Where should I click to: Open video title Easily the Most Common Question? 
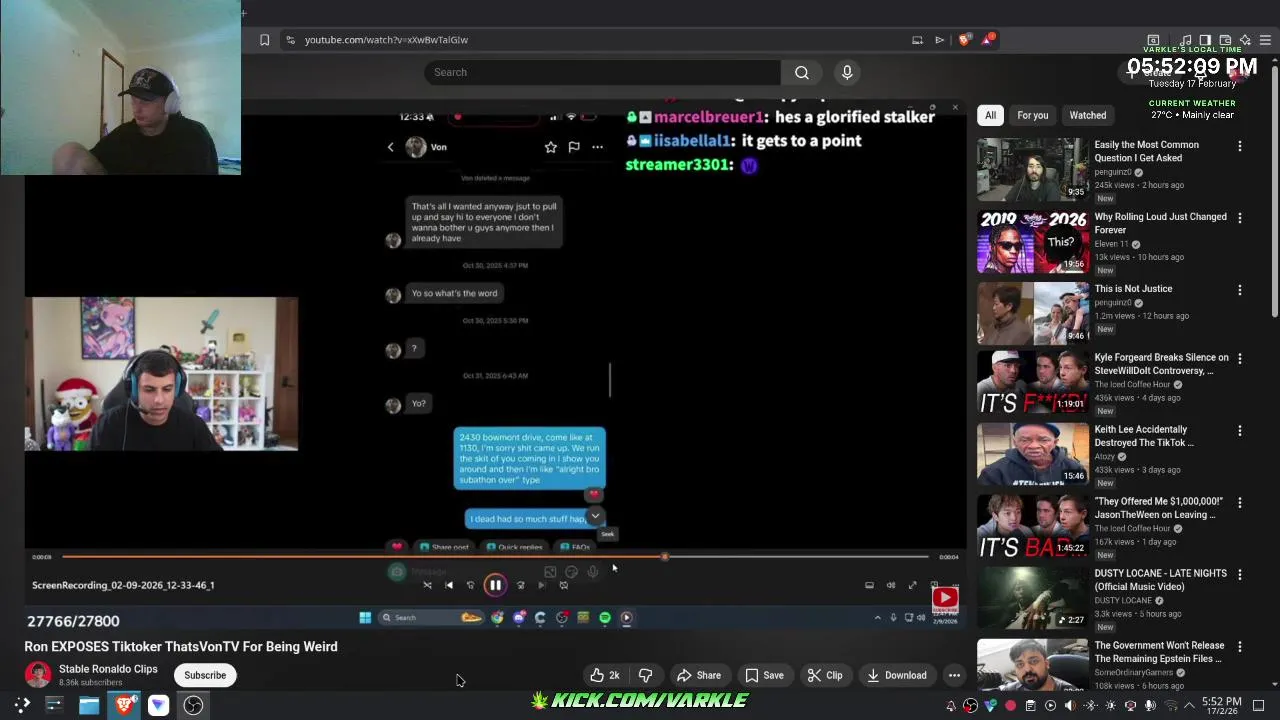[x=1146, y=151]
